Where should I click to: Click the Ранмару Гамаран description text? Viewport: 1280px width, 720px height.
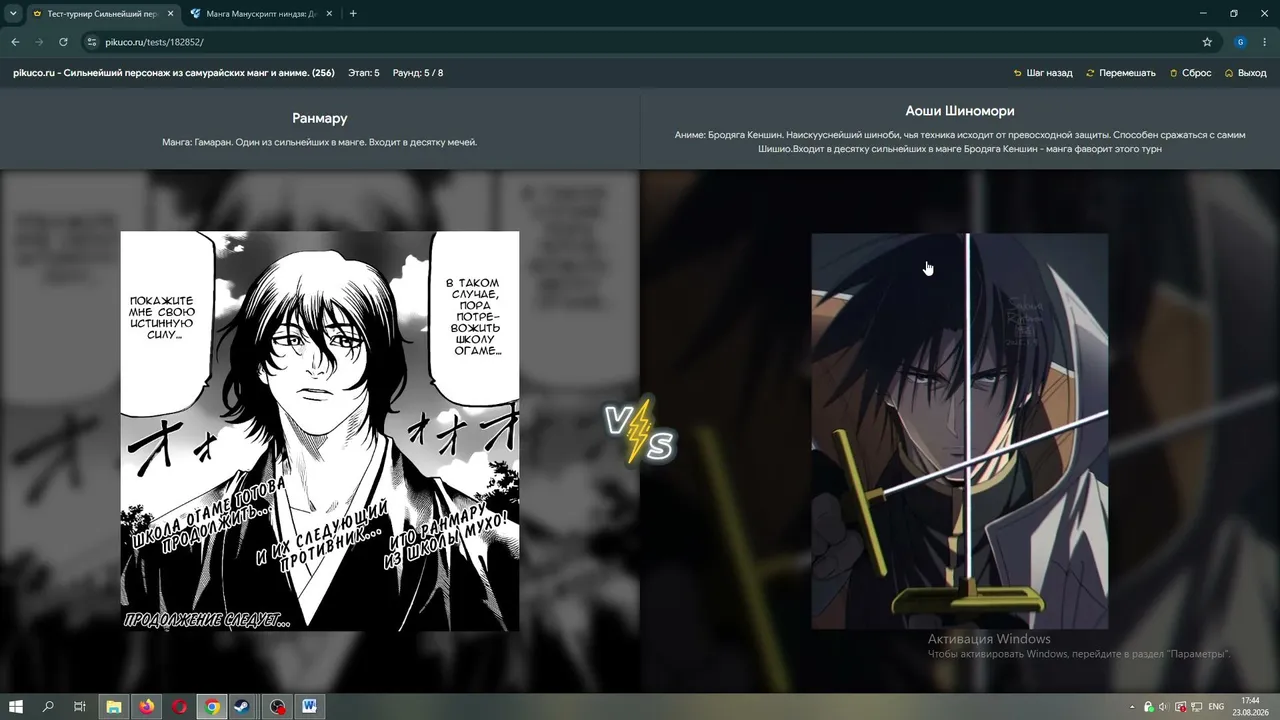coord(320,142)
